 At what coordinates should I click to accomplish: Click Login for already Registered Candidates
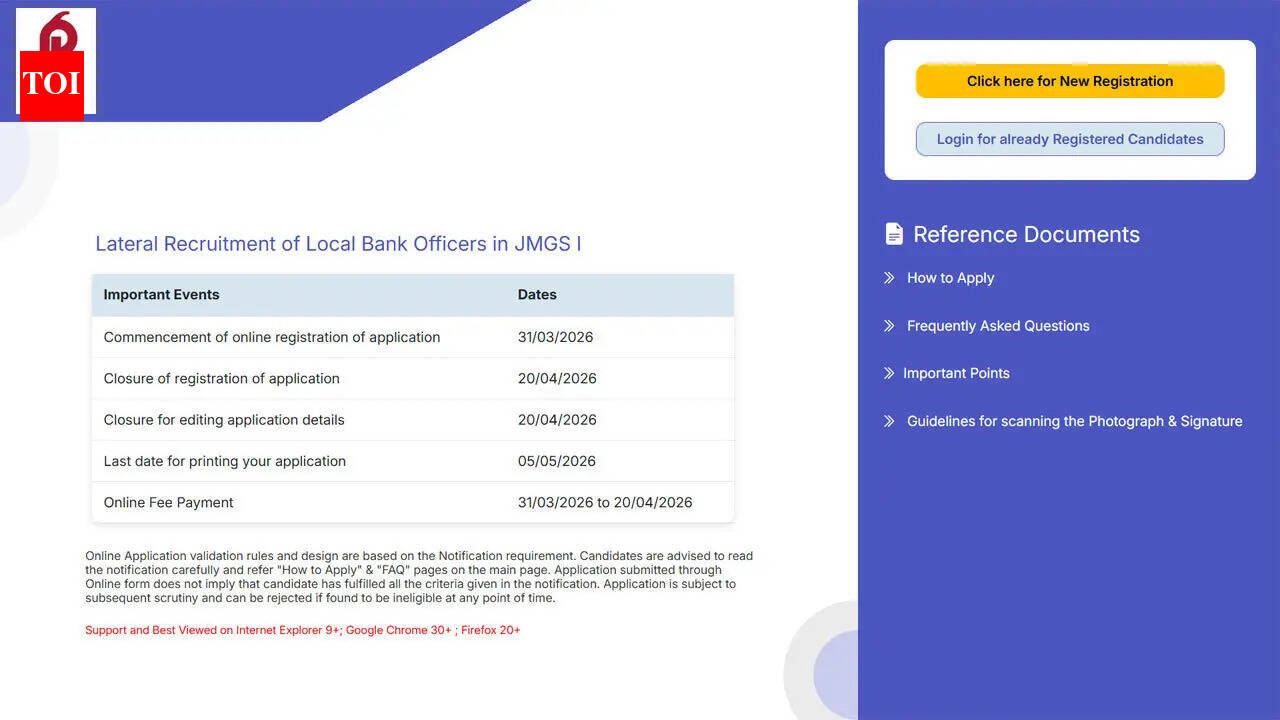(1069, 139)
